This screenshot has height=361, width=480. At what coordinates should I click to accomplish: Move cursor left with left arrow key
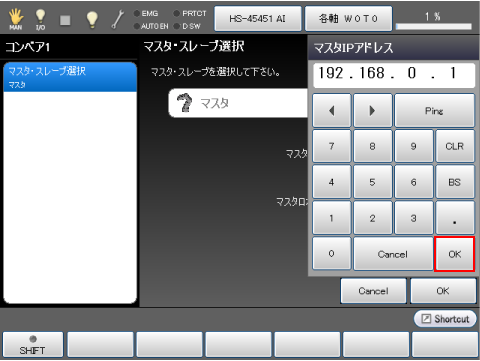(x=331, y=110)
